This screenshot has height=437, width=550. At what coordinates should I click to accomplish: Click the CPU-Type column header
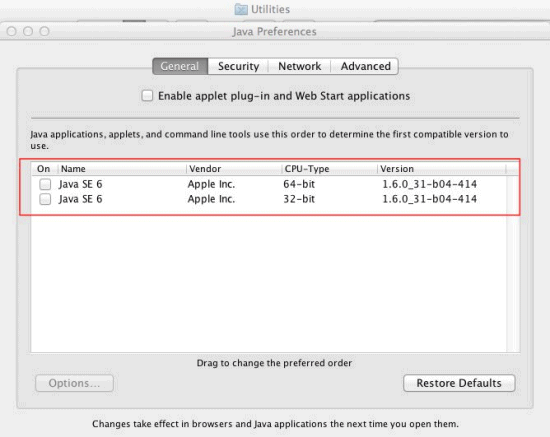point(329,169)
